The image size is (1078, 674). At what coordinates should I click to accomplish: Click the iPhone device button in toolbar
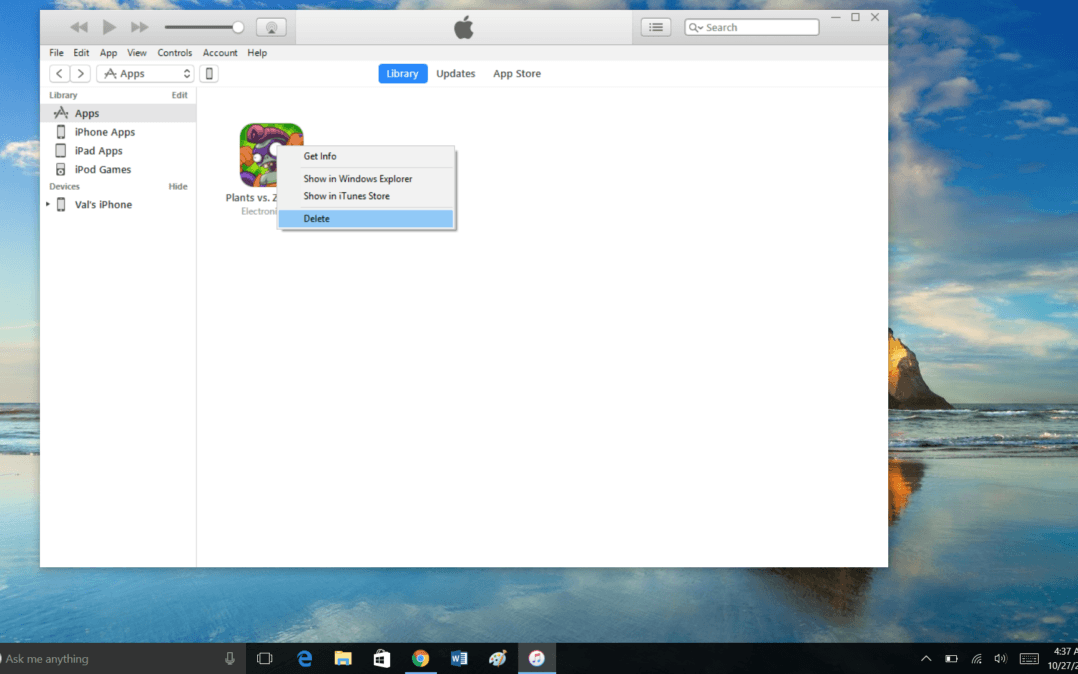pyautogui.click(x=209, y=74)
